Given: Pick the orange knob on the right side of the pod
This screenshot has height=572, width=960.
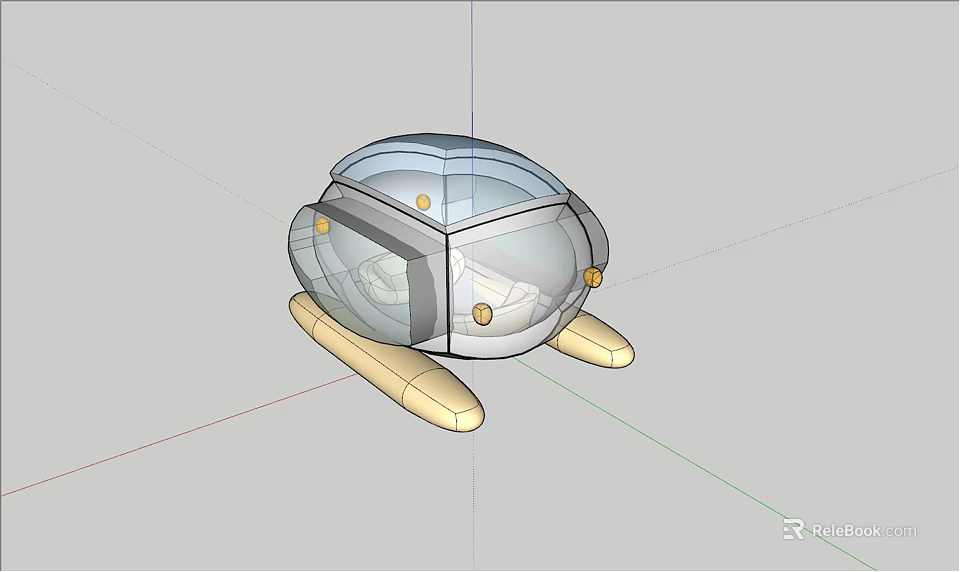Looking at the screenshot, I should tap(593, 277).
